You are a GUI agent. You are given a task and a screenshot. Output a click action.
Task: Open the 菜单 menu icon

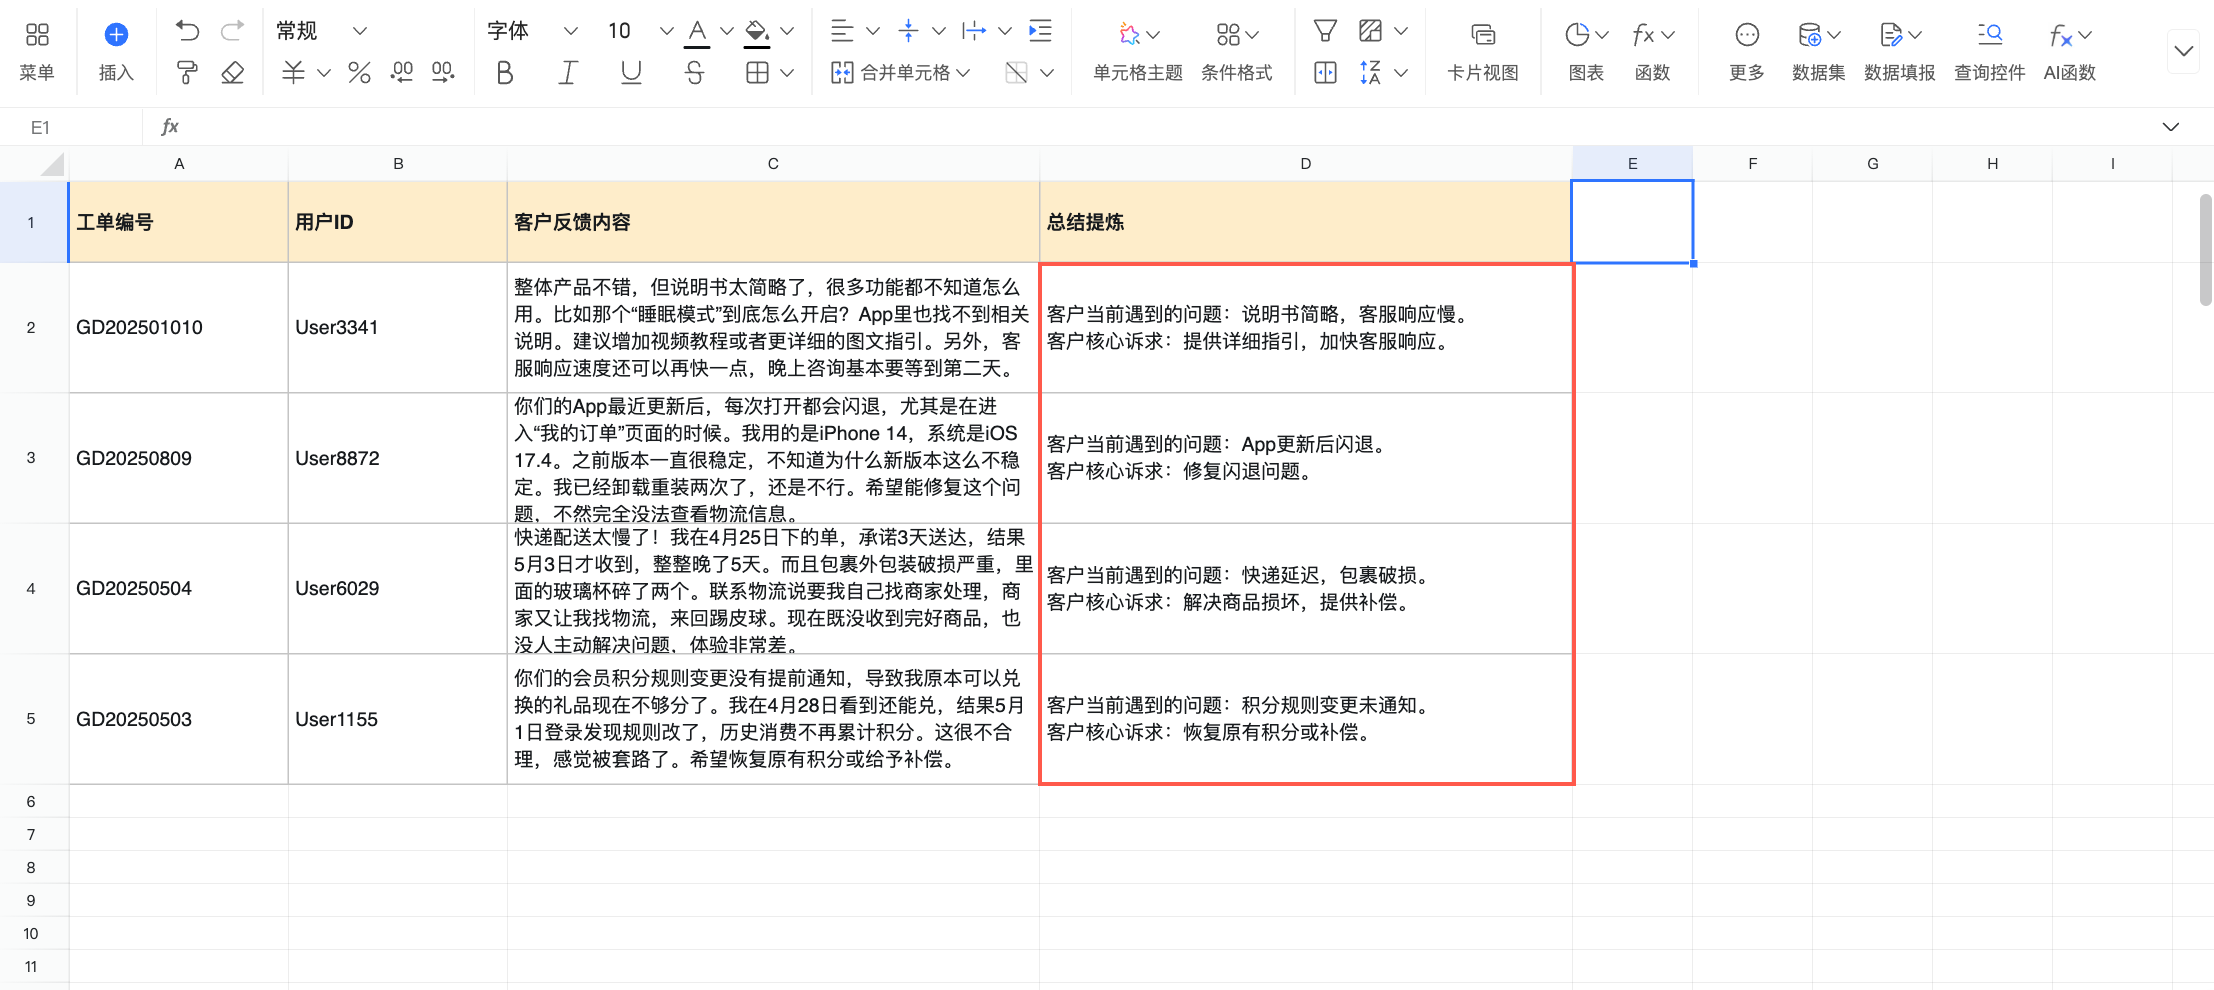pyautogui.click(x=37, y=35)
